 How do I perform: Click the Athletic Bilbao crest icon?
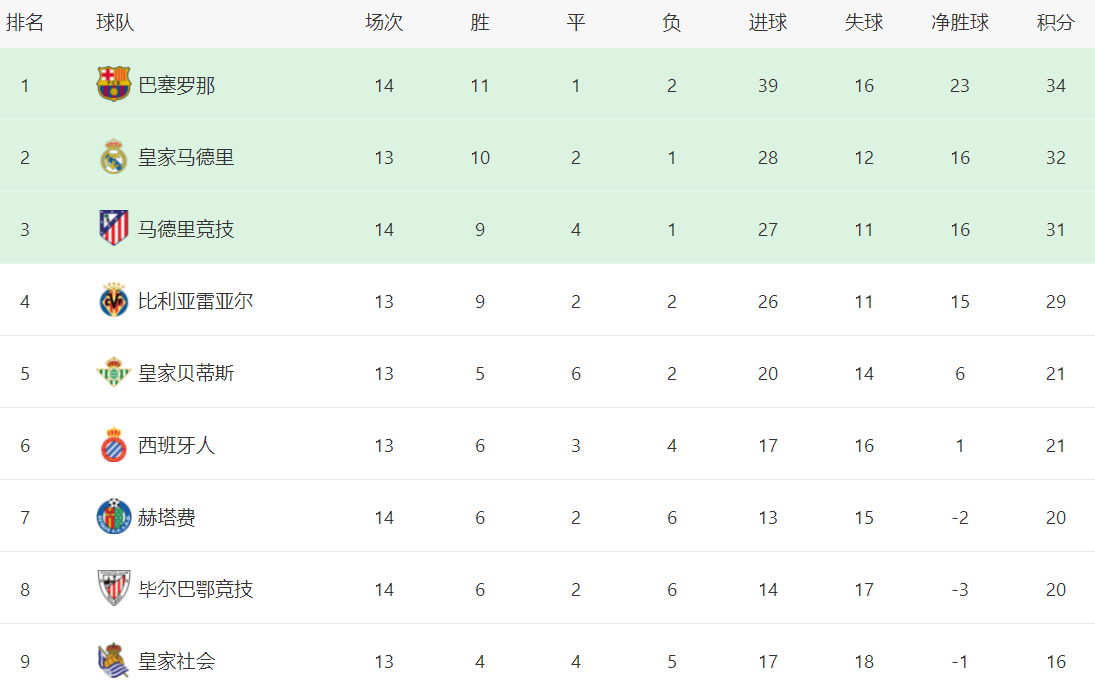pos(114,589)
